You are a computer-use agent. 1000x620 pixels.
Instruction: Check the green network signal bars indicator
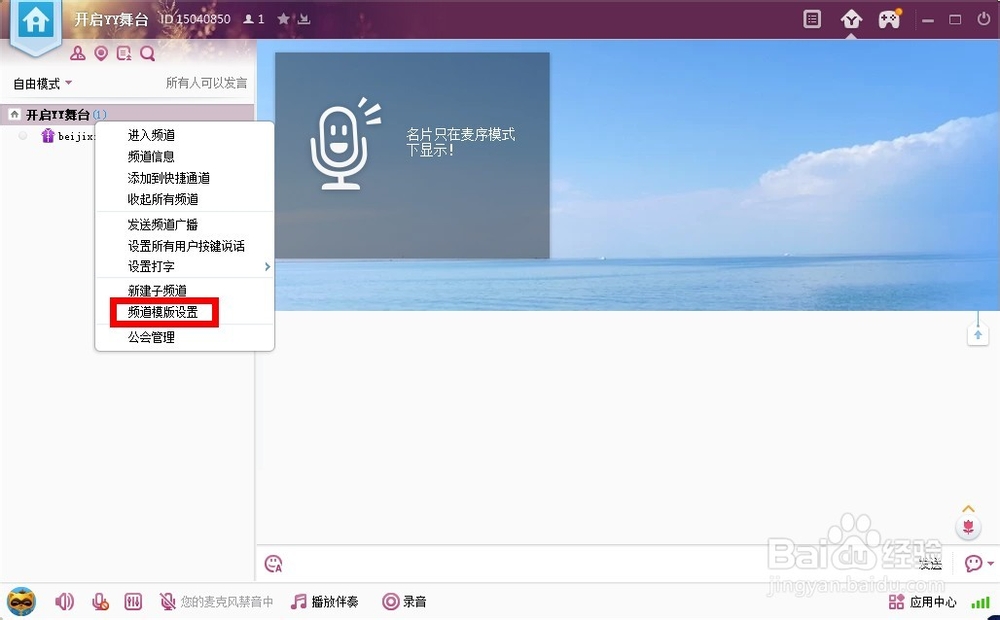[980, 602]
